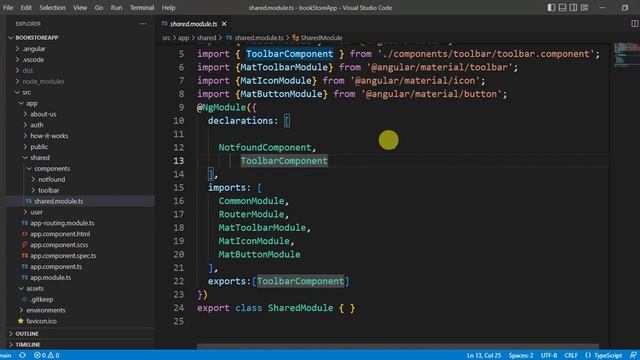Viewport: 640px width, 360px height.
Task: Expand the environments folder
Action: (46, 310)
